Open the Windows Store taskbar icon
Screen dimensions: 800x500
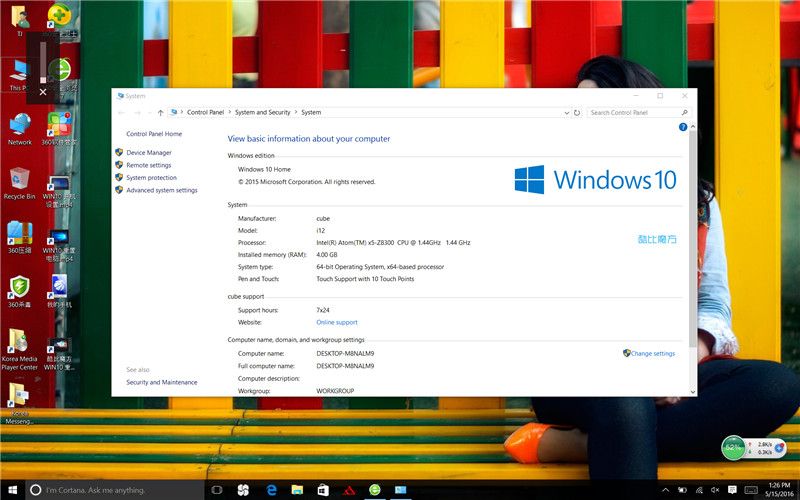click(323, 490)
